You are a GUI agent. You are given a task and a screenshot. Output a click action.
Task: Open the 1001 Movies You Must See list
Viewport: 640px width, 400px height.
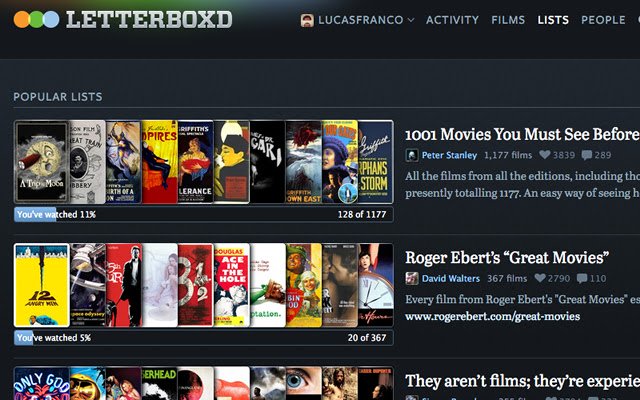point(522,134)
